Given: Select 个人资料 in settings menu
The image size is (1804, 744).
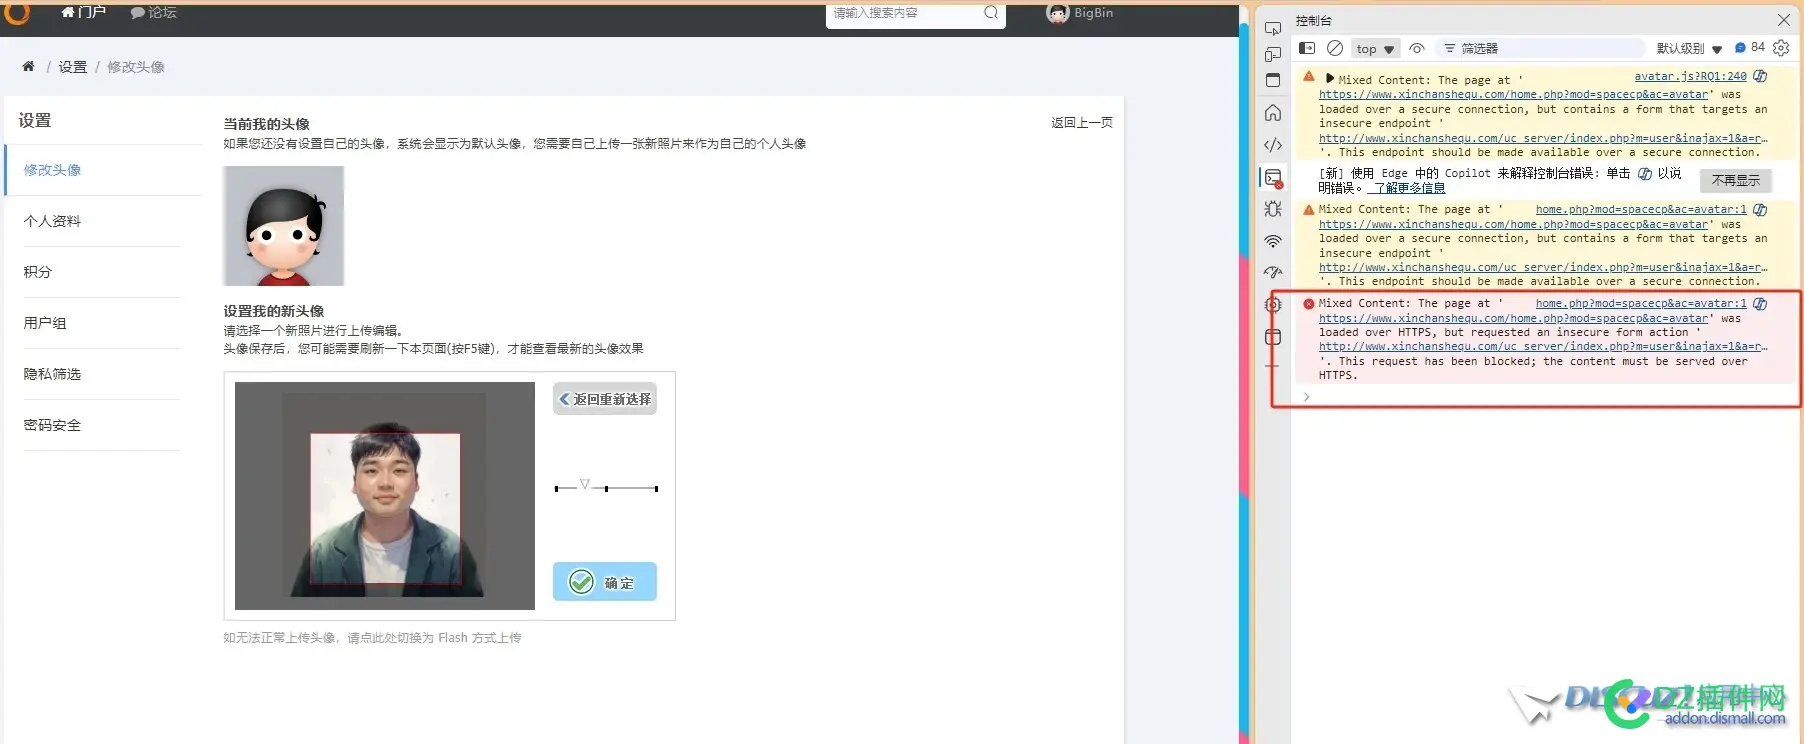Looking at the screenshot, I should coord(52,221).
